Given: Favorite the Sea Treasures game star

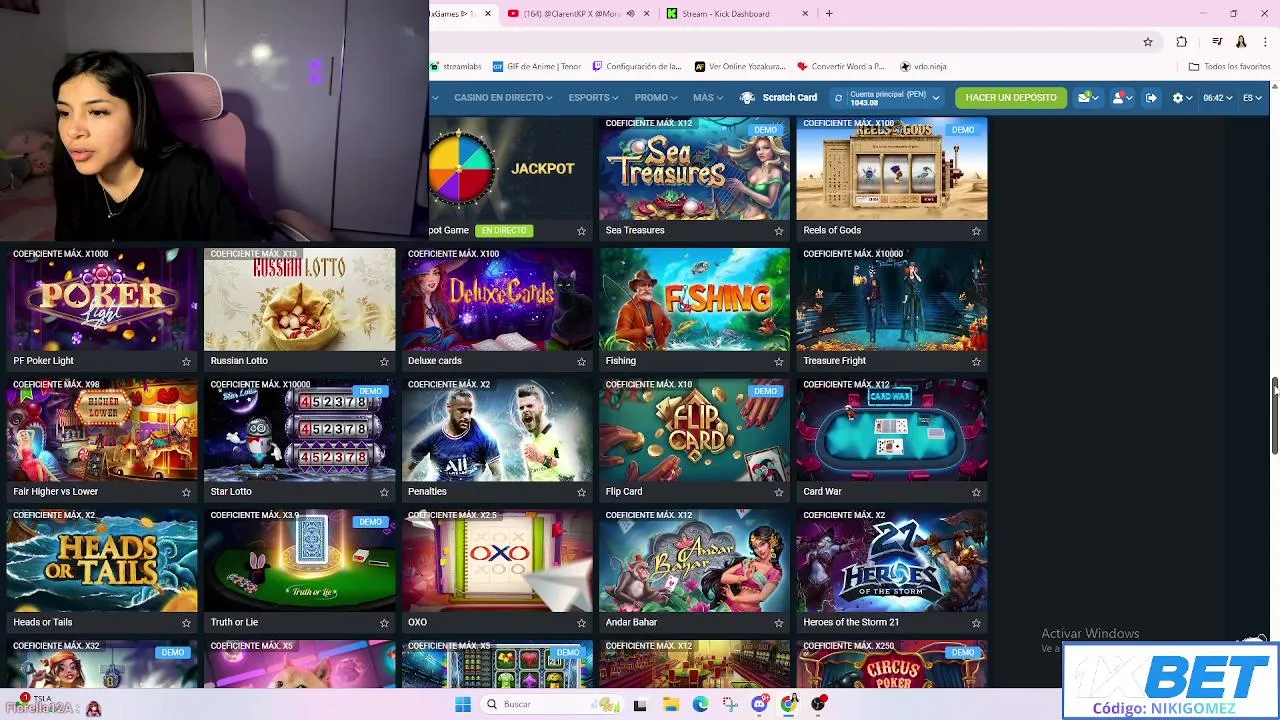Looking at the screenshot, I should pos(779,231).
